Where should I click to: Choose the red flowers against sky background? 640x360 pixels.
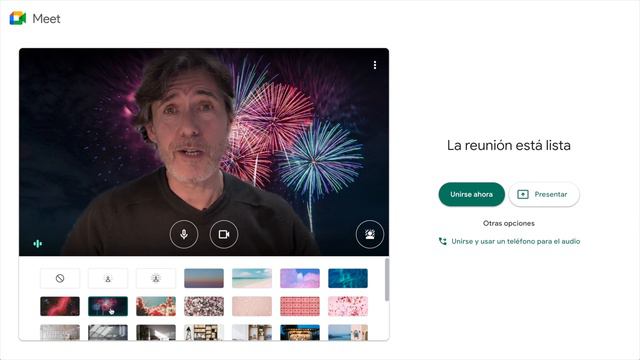point(156,306)
